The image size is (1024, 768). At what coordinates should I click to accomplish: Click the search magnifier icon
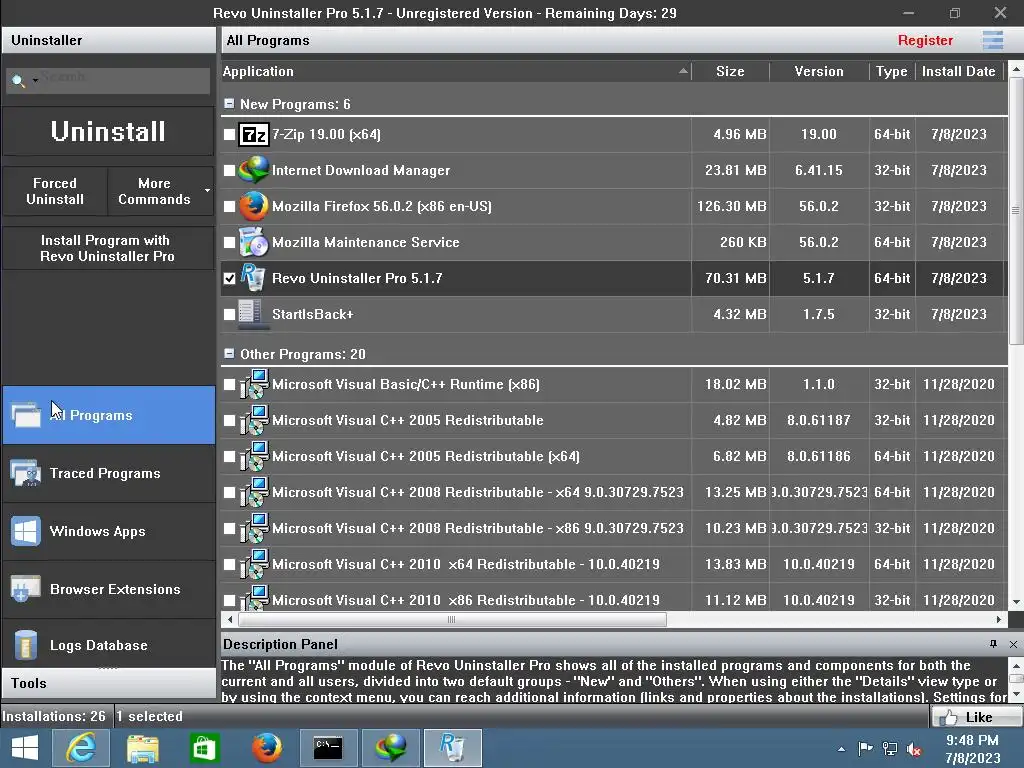(18, 81)
